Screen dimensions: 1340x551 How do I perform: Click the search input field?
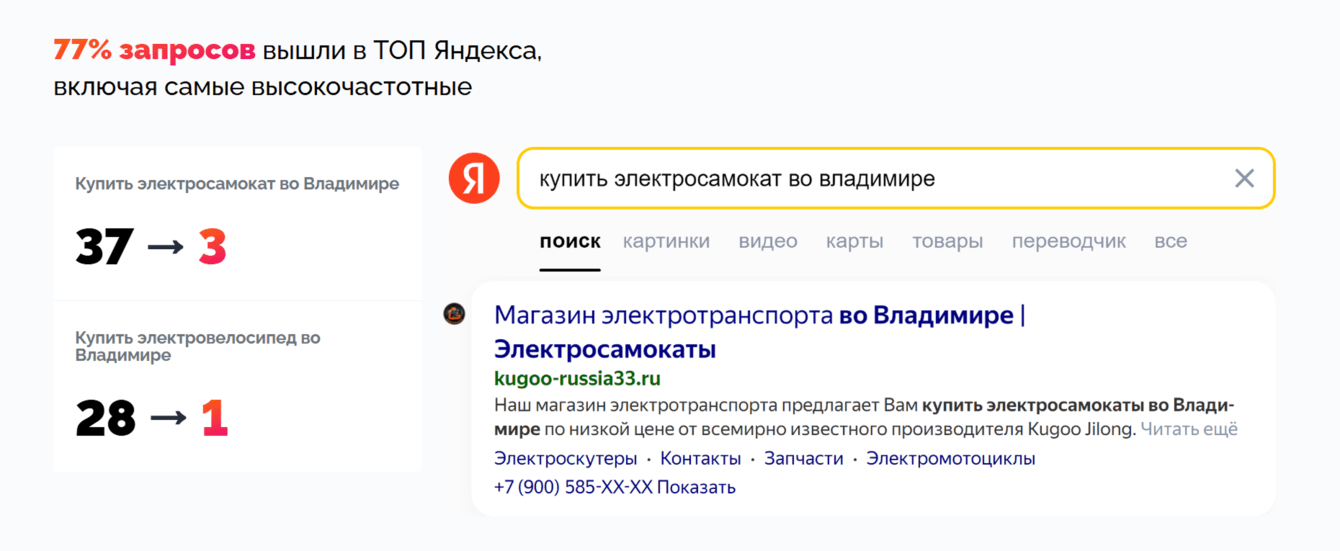point(870,179)
